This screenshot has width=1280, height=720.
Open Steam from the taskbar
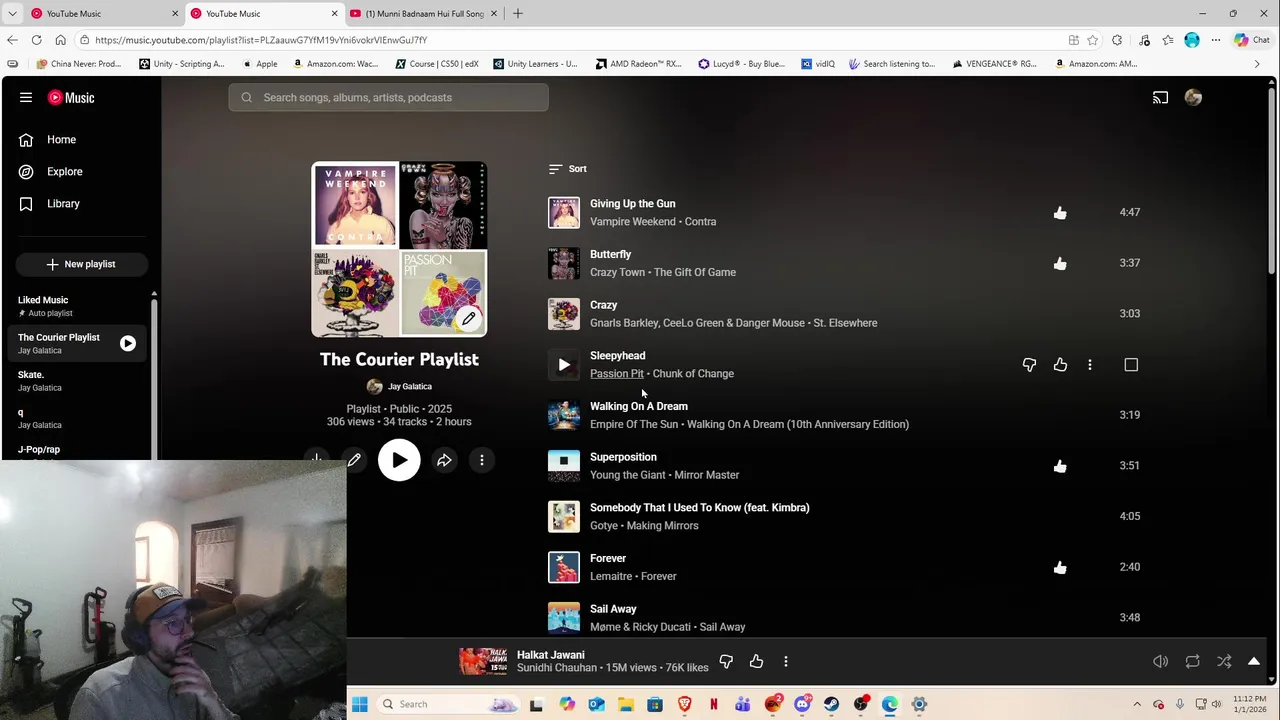[831, 704]
